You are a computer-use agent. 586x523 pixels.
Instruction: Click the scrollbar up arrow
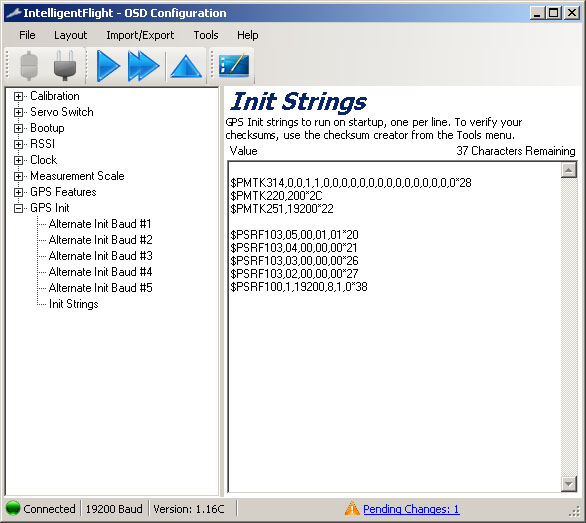point(569,170)
